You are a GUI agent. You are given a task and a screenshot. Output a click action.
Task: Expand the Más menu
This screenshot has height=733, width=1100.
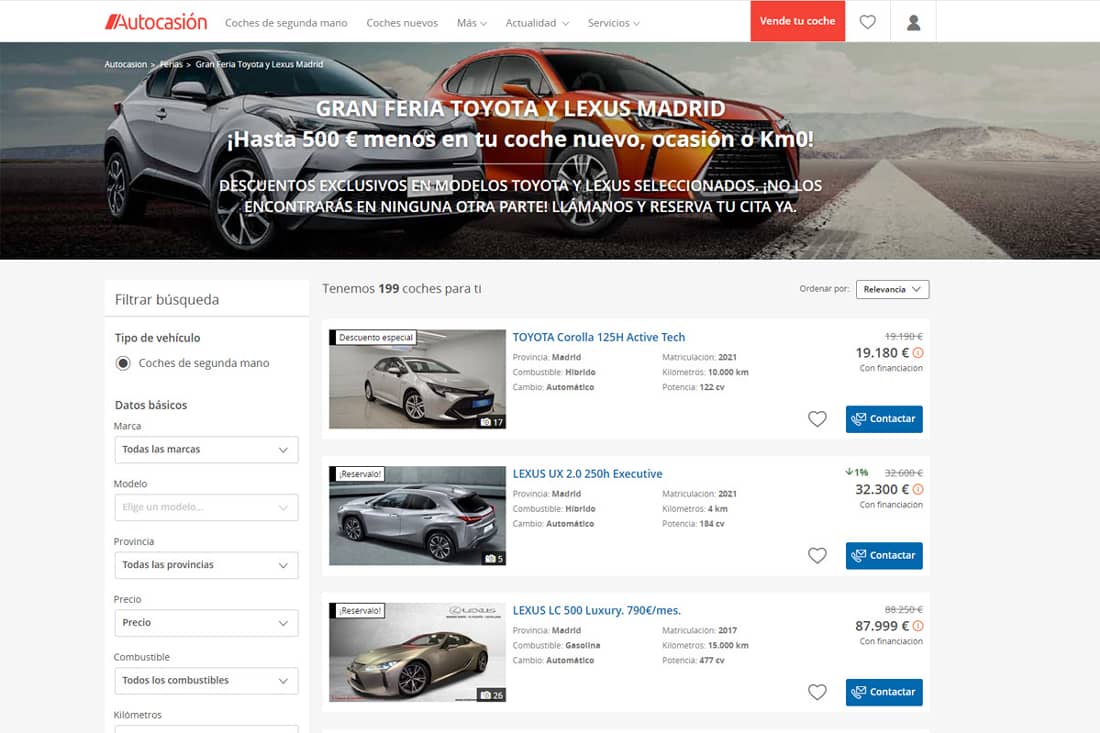point(471,23)
